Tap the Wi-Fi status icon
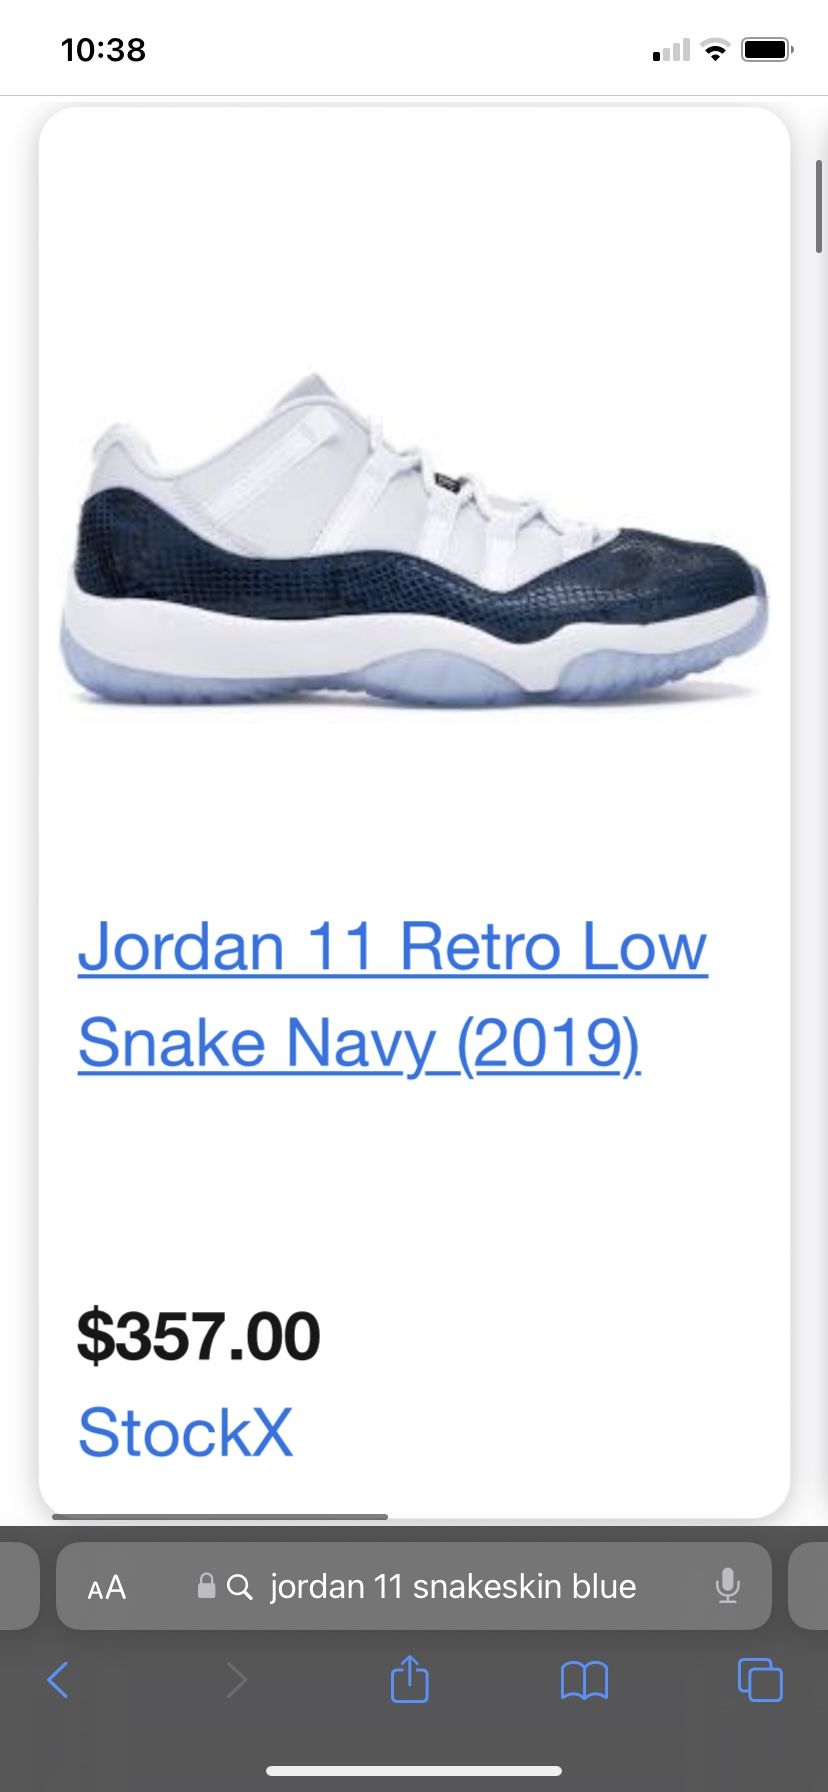Image resolution: width=828 pixels, height=1792 pixels. [715, 50]
